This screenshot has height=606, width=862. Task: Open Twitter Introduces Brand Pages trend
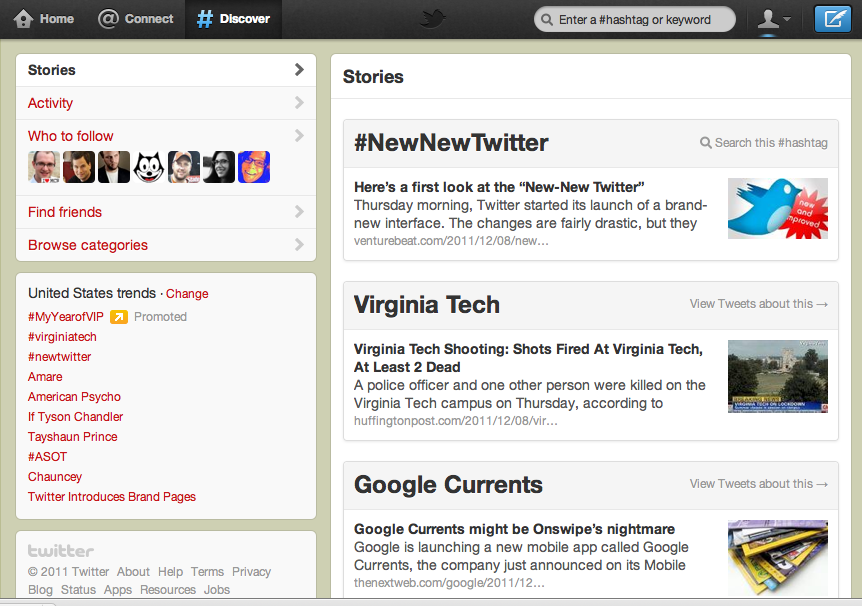point(112,497)
